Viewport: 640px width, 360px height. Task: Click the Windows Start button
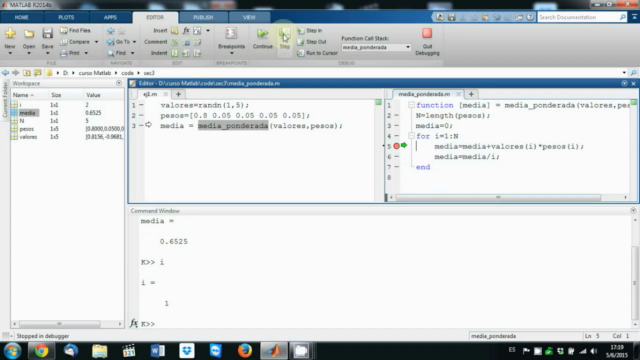13,351
